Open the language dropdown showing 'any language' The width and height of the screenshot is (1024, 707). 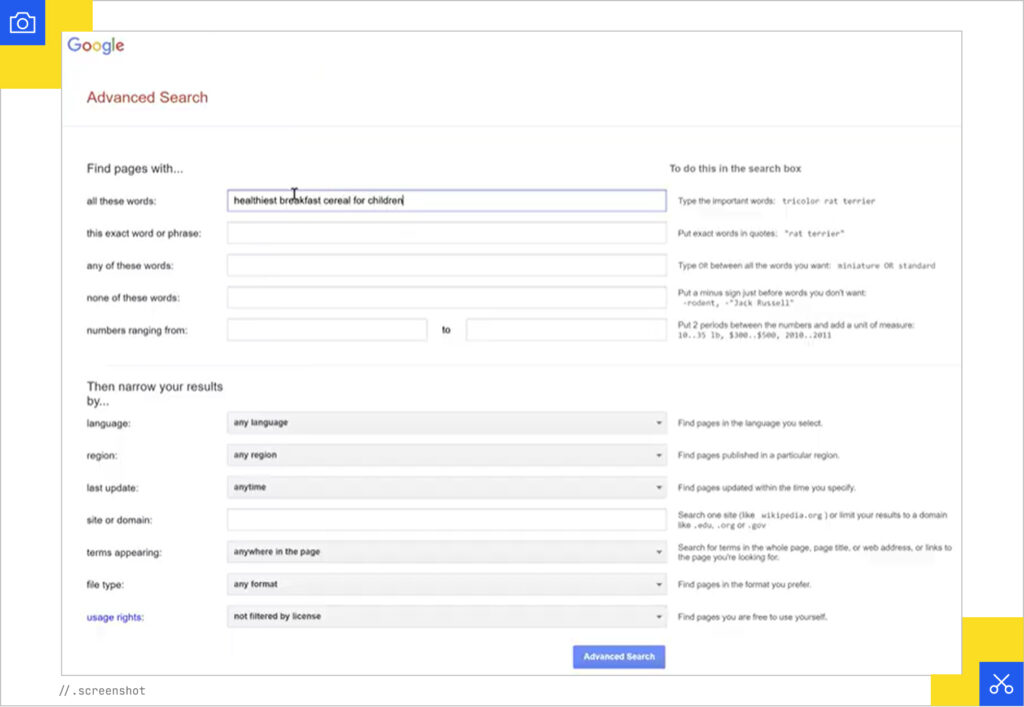[x=445, y=422]
